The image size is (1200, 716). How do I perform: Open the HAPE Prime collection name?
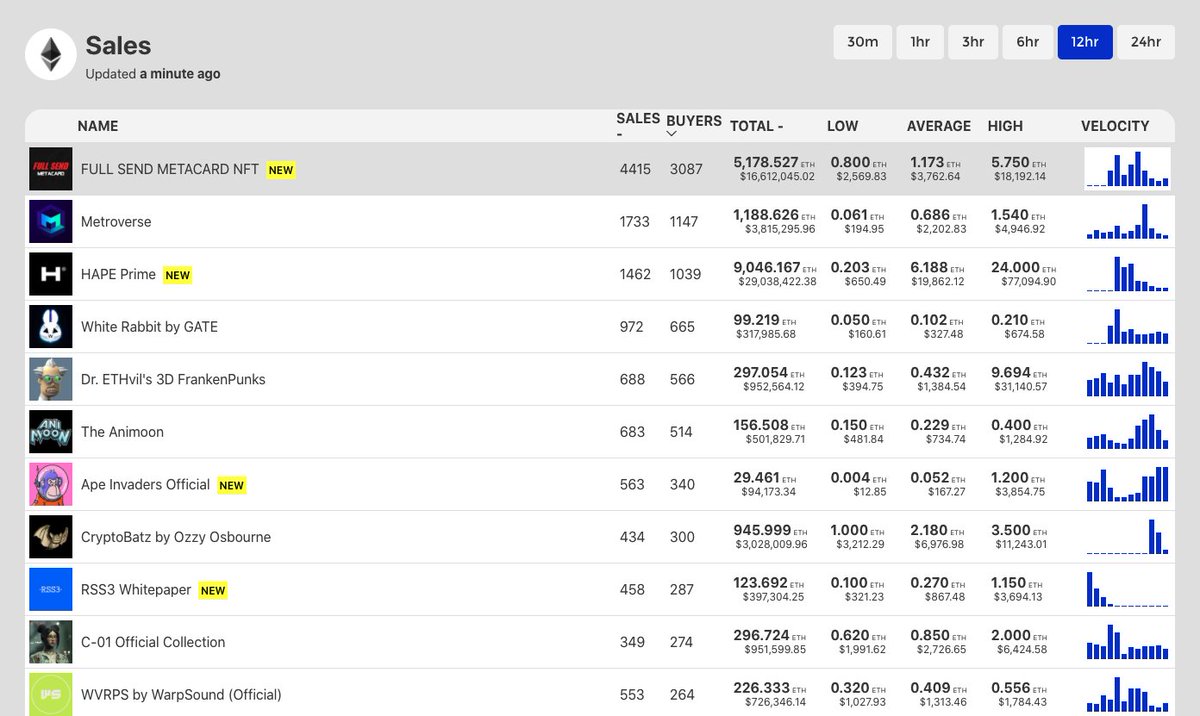[x=118, y=274]
